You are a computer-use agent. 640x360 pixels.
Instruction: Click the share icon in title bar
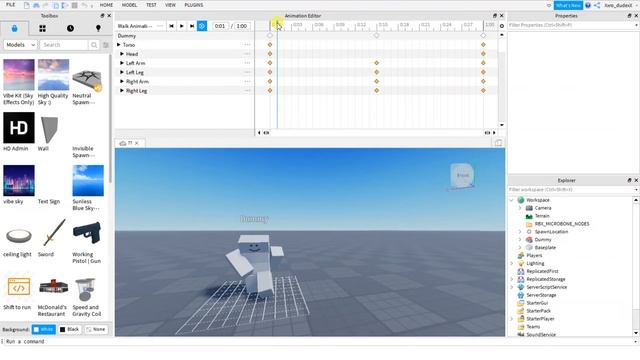pos(597,5)
